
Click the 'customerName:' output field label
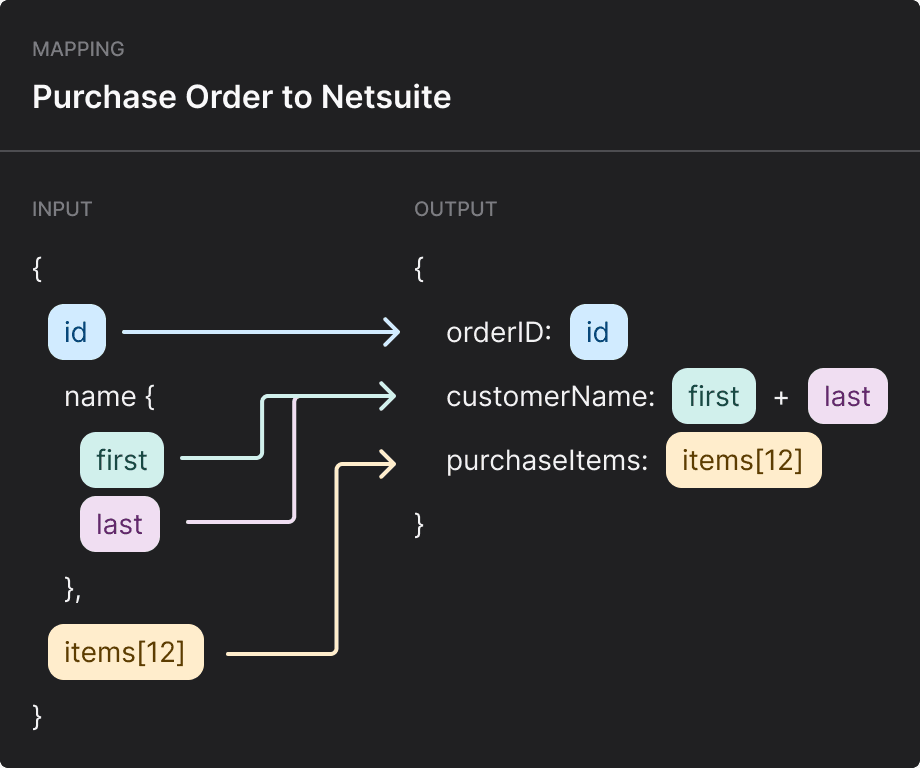click(550, 397)
